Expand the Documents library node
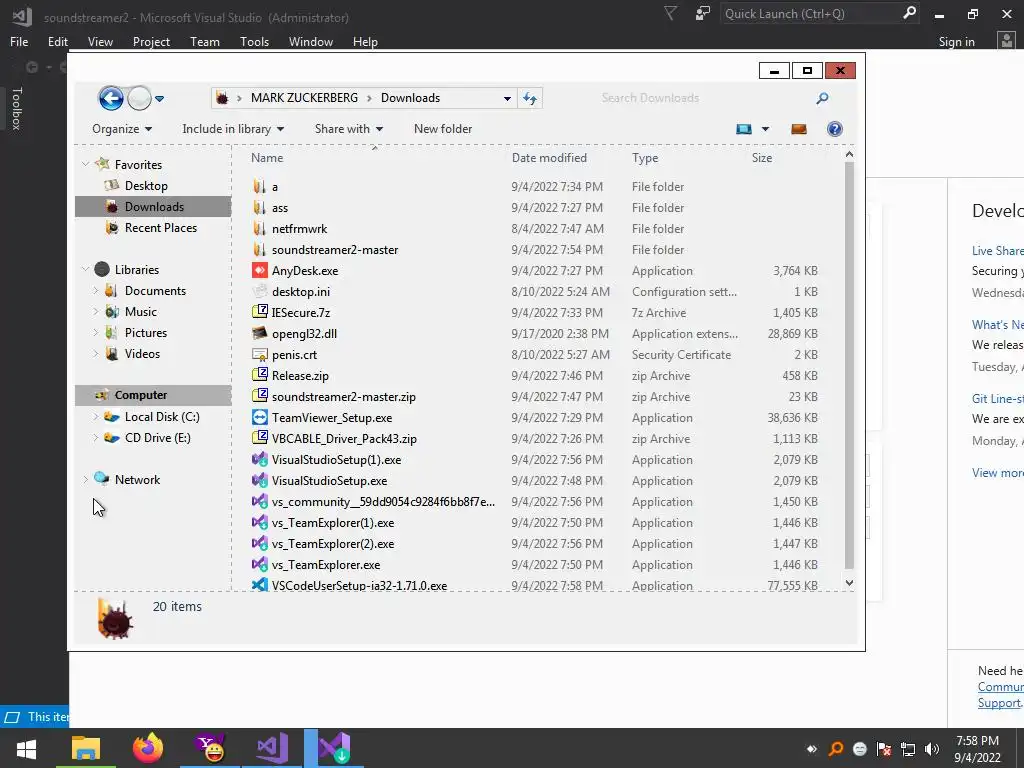1024x768 pixels. (x=95, y=291)
